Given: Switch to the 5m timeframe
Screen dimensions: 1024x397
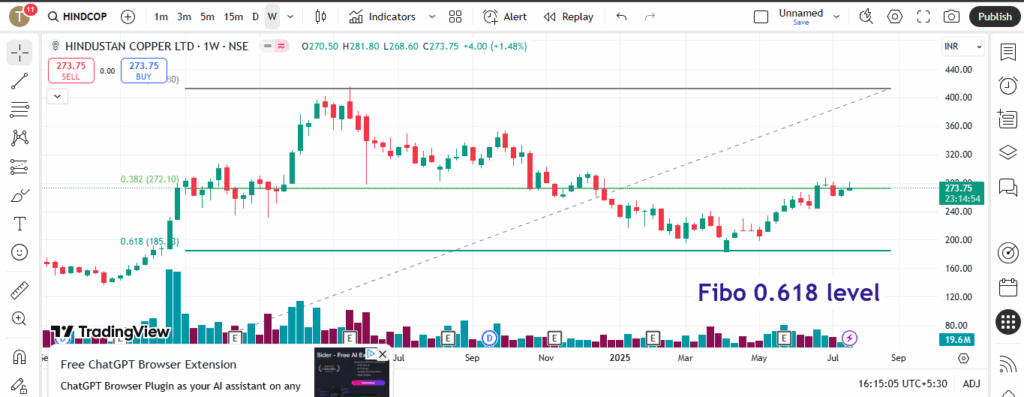Looking at the screenshot, I should [x=207, y=17].
